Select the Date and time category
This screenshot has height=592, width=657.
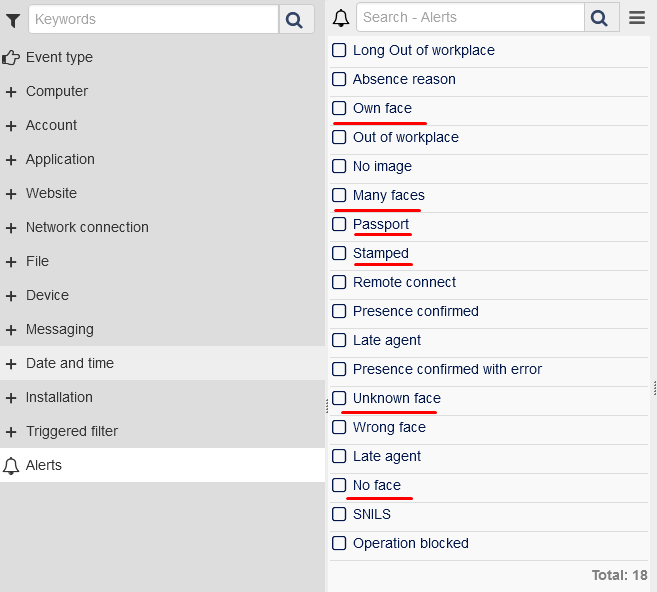pyautogui.click(x=70, y=363)
